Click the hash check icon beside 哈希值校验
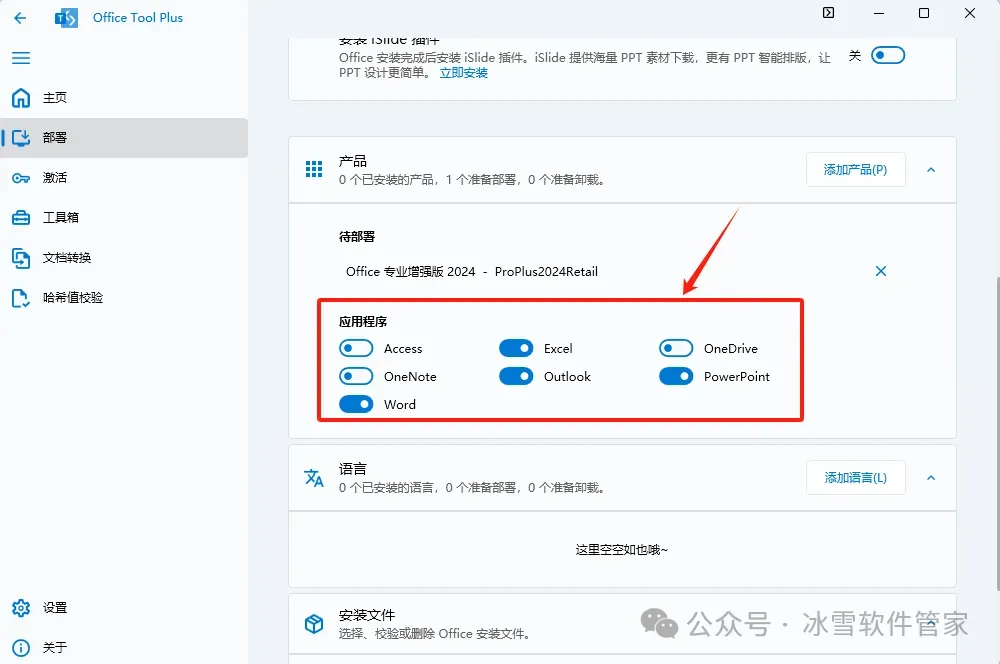This screenshot has width=1000, height=664. [x=21, y=298]
